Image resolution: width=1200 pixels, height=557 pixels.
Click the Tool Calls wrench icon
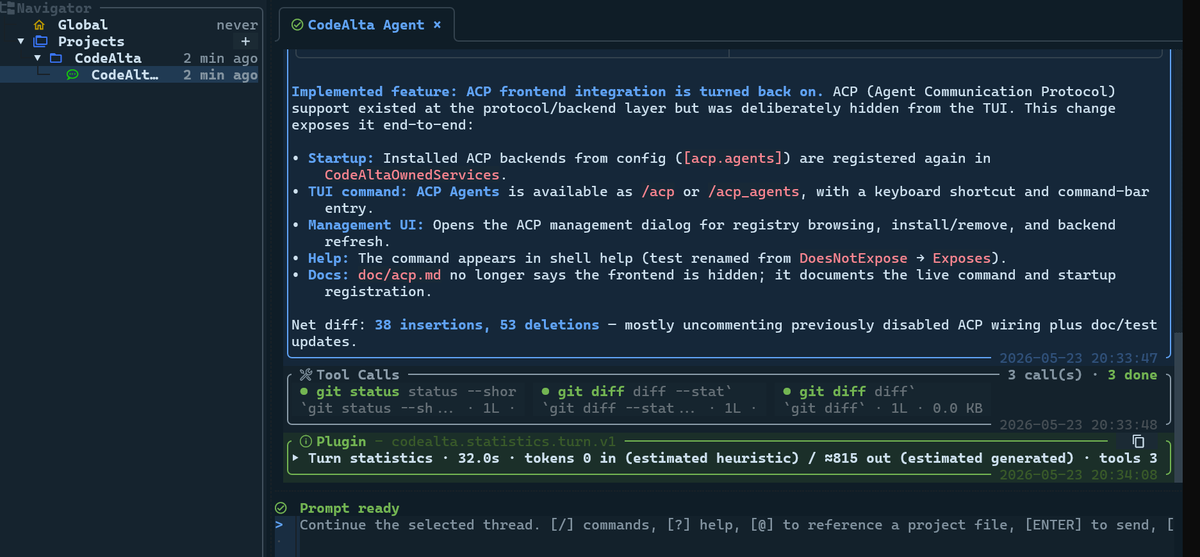point(306,375)
